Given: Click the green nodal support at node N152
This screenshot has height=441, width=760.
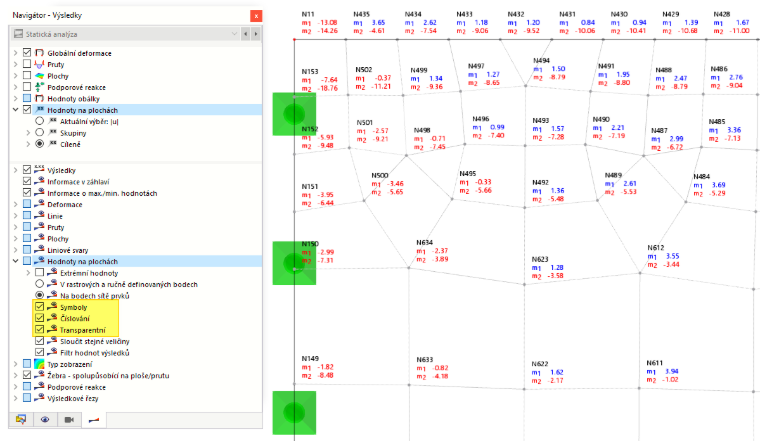Looking at the screenshot, I should coord(294,114).
